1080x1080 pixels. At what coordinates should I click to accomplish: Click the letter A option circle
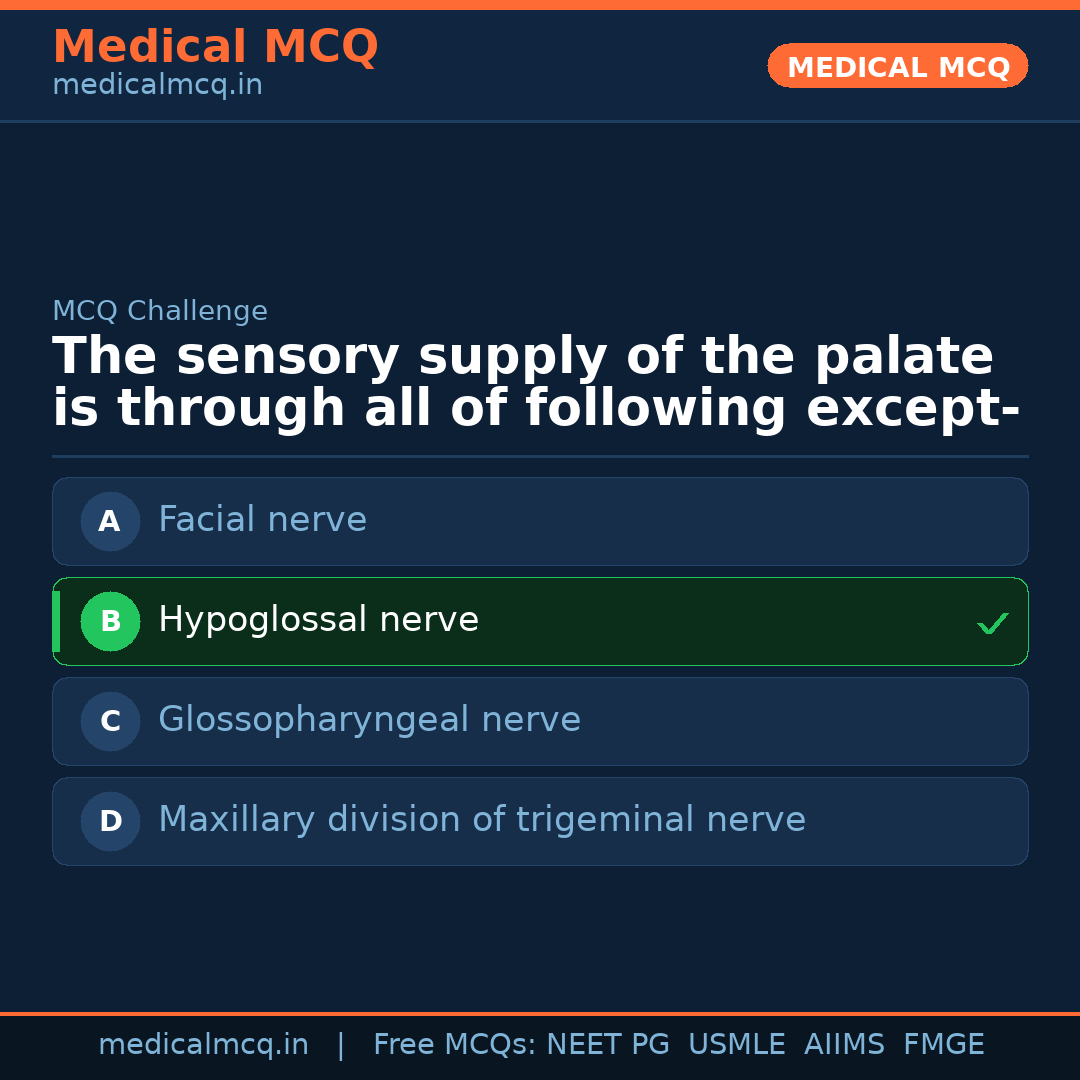tap(110, 521)
